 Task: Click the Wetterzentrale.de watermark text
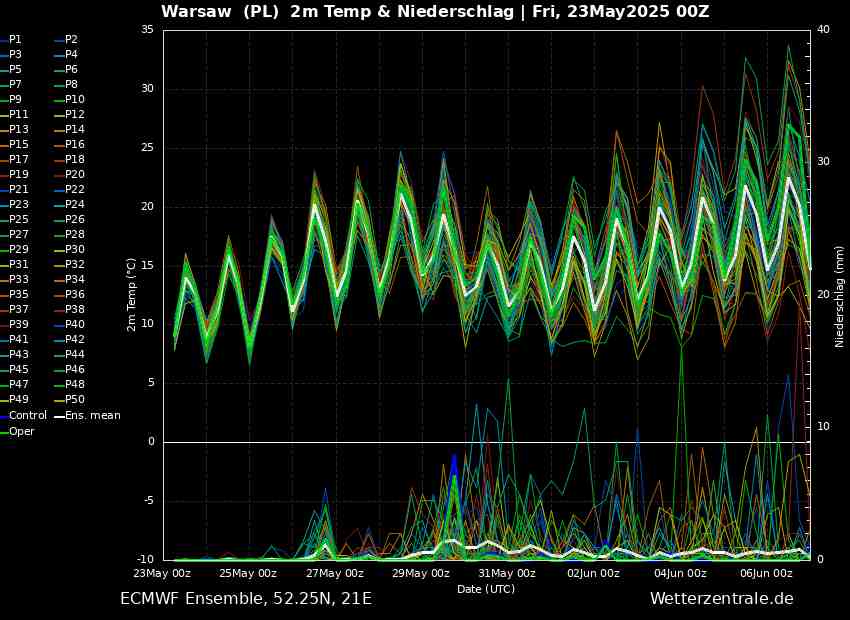point(722,599)
